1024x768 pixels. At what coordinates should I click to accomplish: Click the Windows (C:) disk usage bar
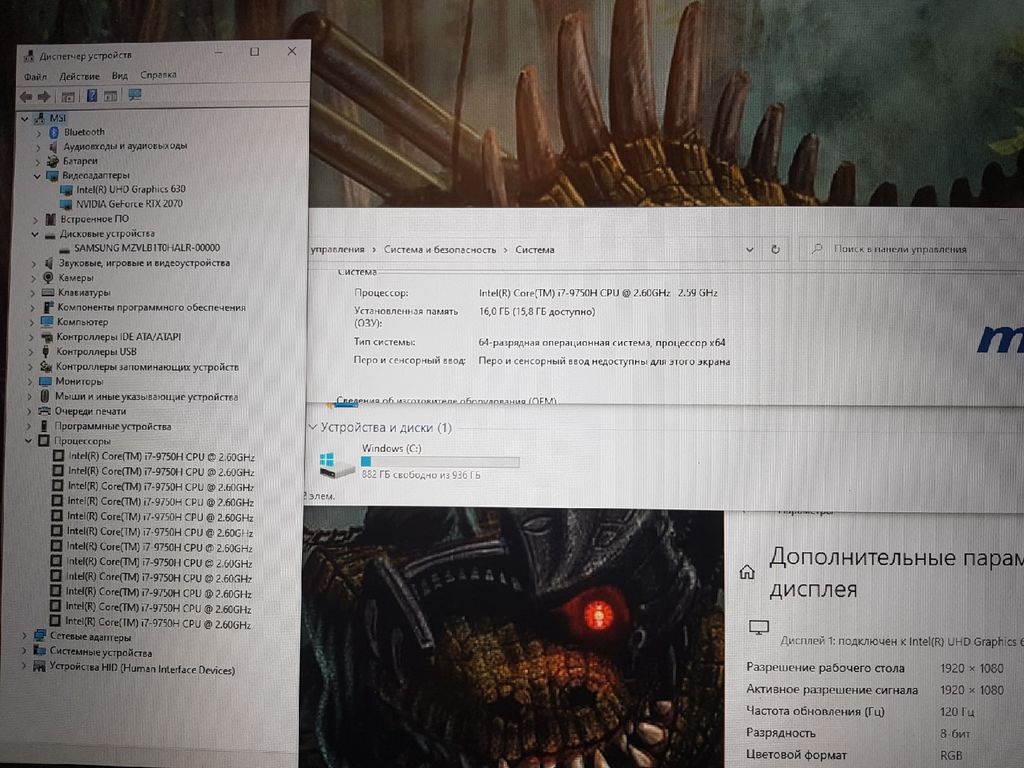pyautogui.click(x=440, y=462)
